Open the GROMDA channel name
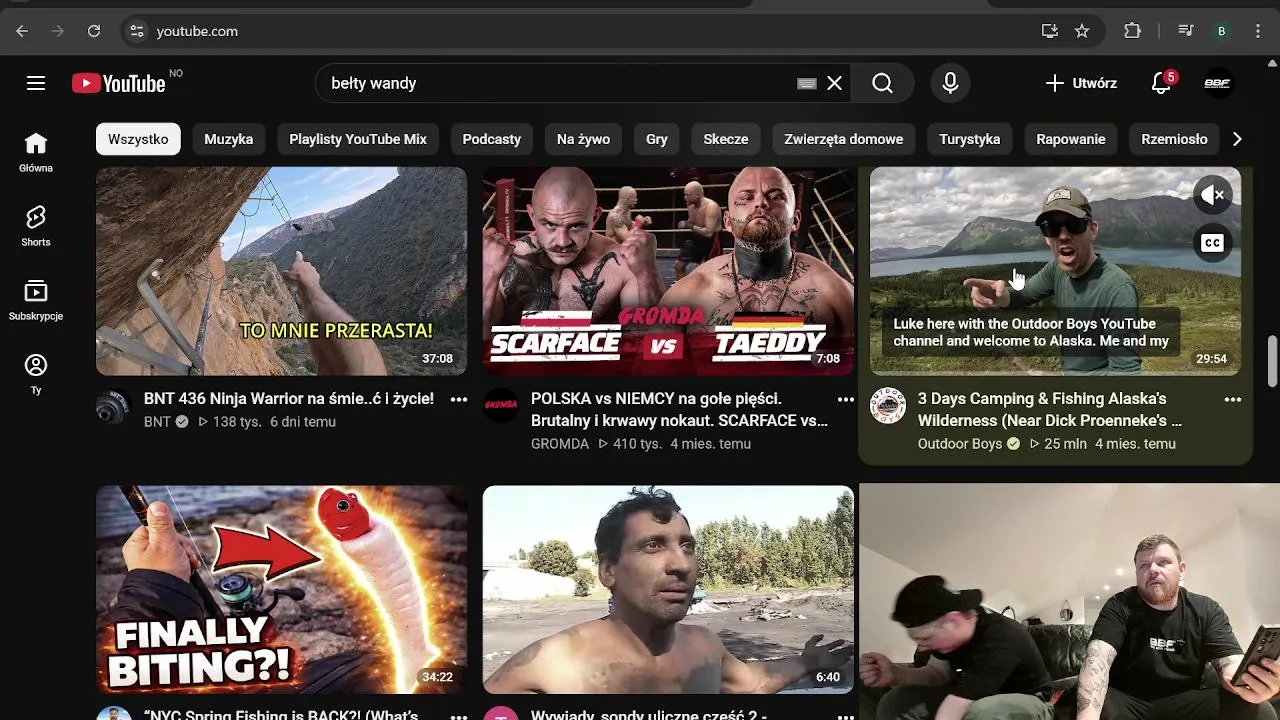The image size is (1280, 720). [x=560, y=444]
